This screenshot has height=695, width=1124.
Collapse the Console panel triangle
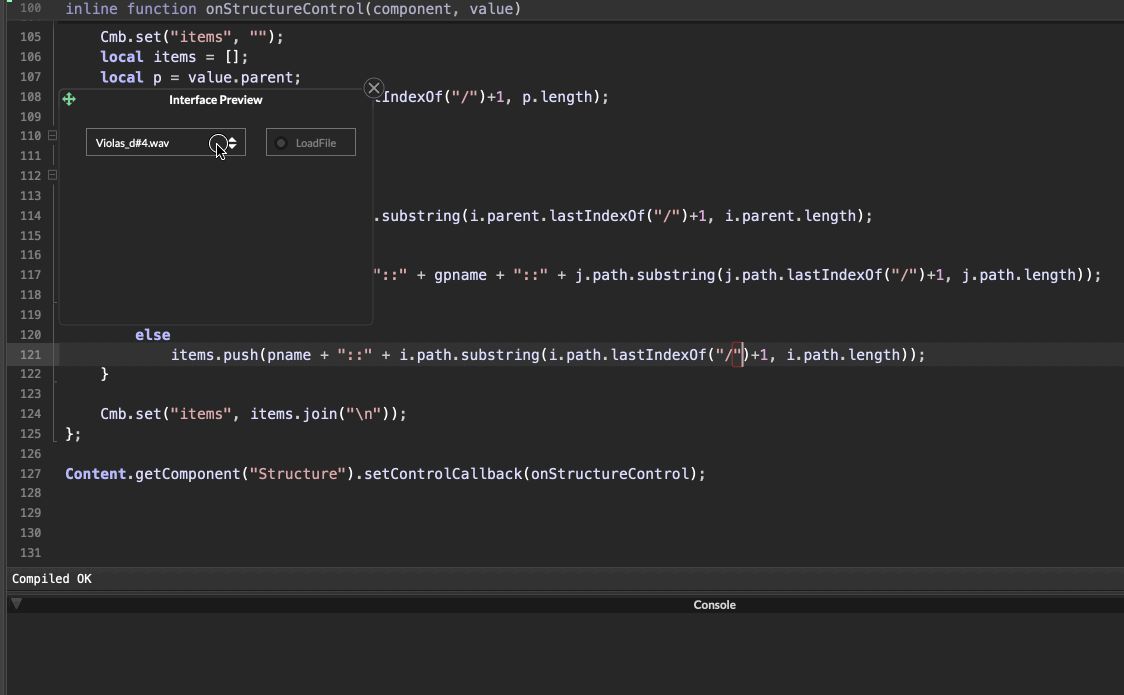click(x=16, y=603)
